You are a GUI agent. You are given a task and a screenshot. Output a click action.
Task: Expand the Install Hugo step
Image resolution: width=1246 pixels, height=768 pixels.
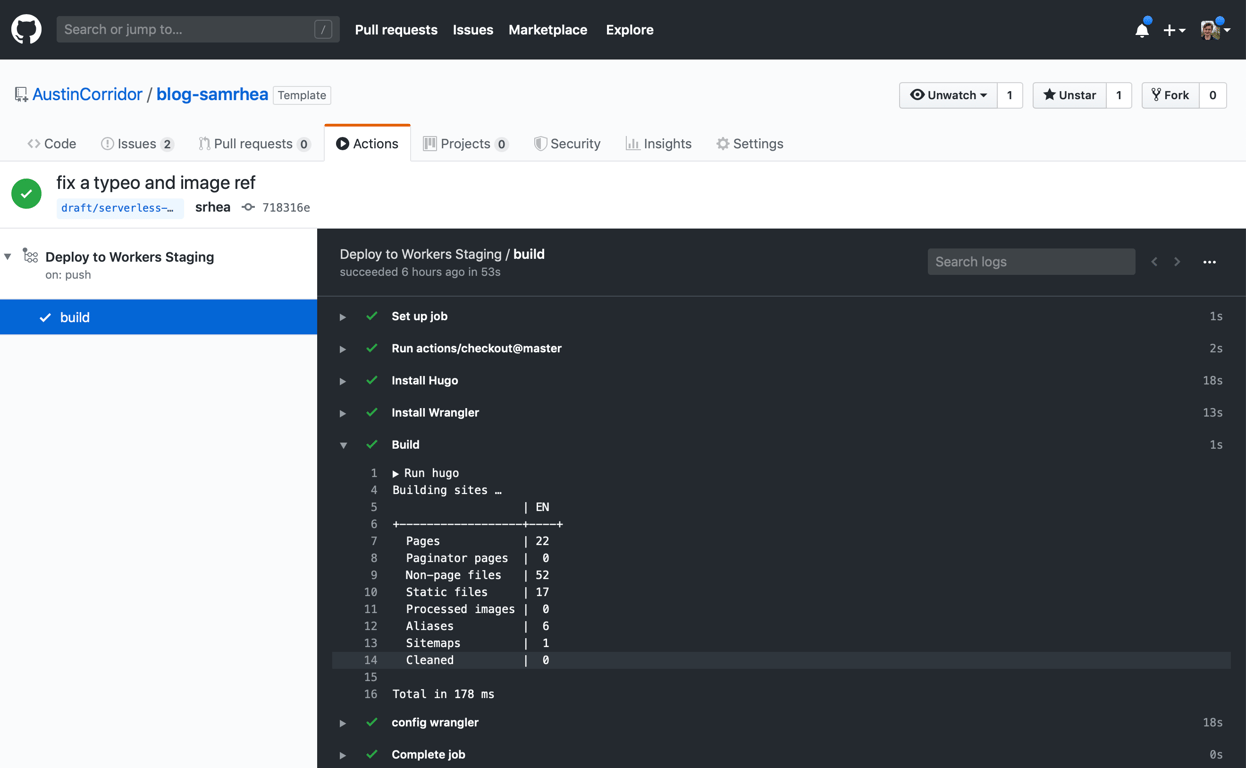pyautogui.click(x=343, y=381)
